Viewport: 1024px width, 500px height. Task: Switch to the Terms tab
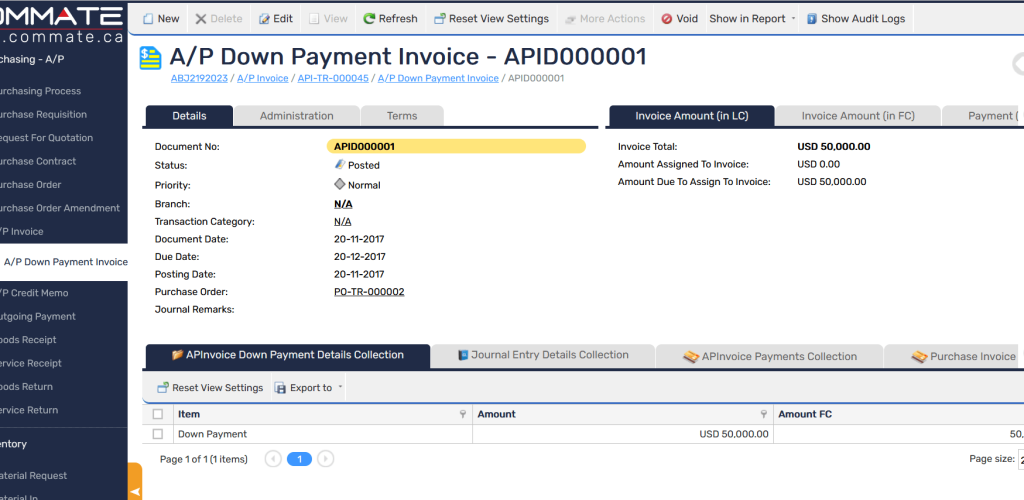[x=402, y=116]
